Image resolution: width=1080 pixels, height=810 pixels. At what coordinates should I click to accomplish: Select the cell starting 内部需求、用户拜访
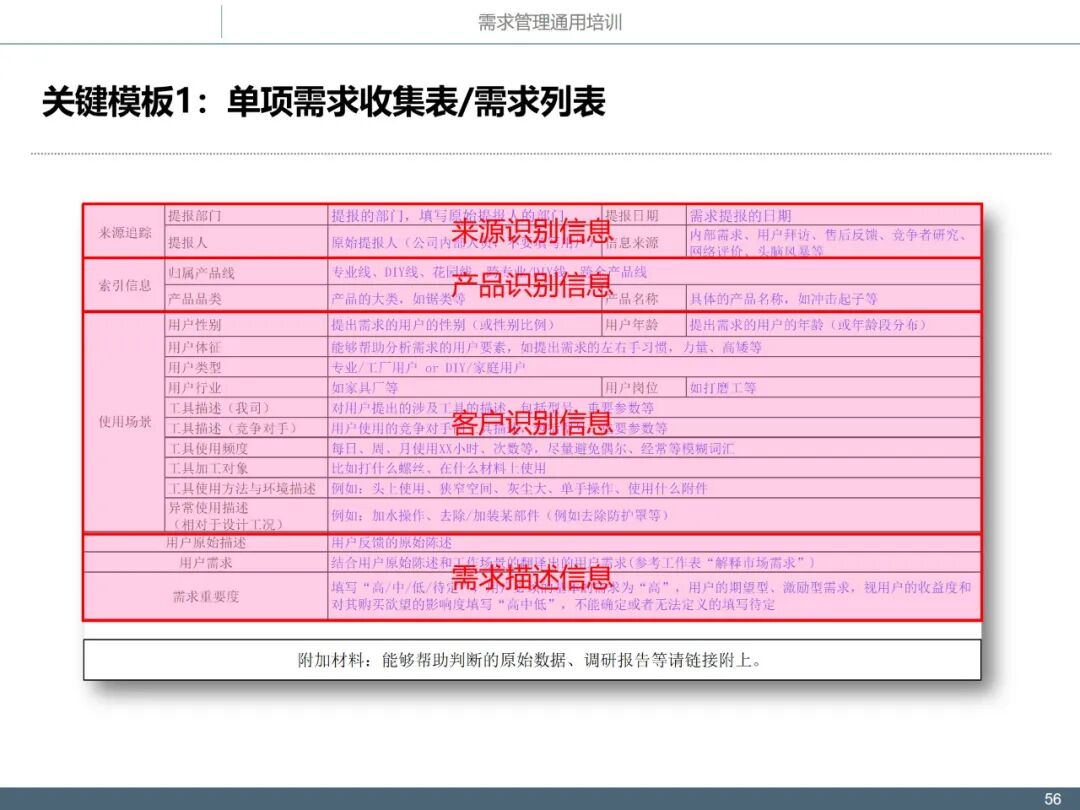(x=833, y=242)
